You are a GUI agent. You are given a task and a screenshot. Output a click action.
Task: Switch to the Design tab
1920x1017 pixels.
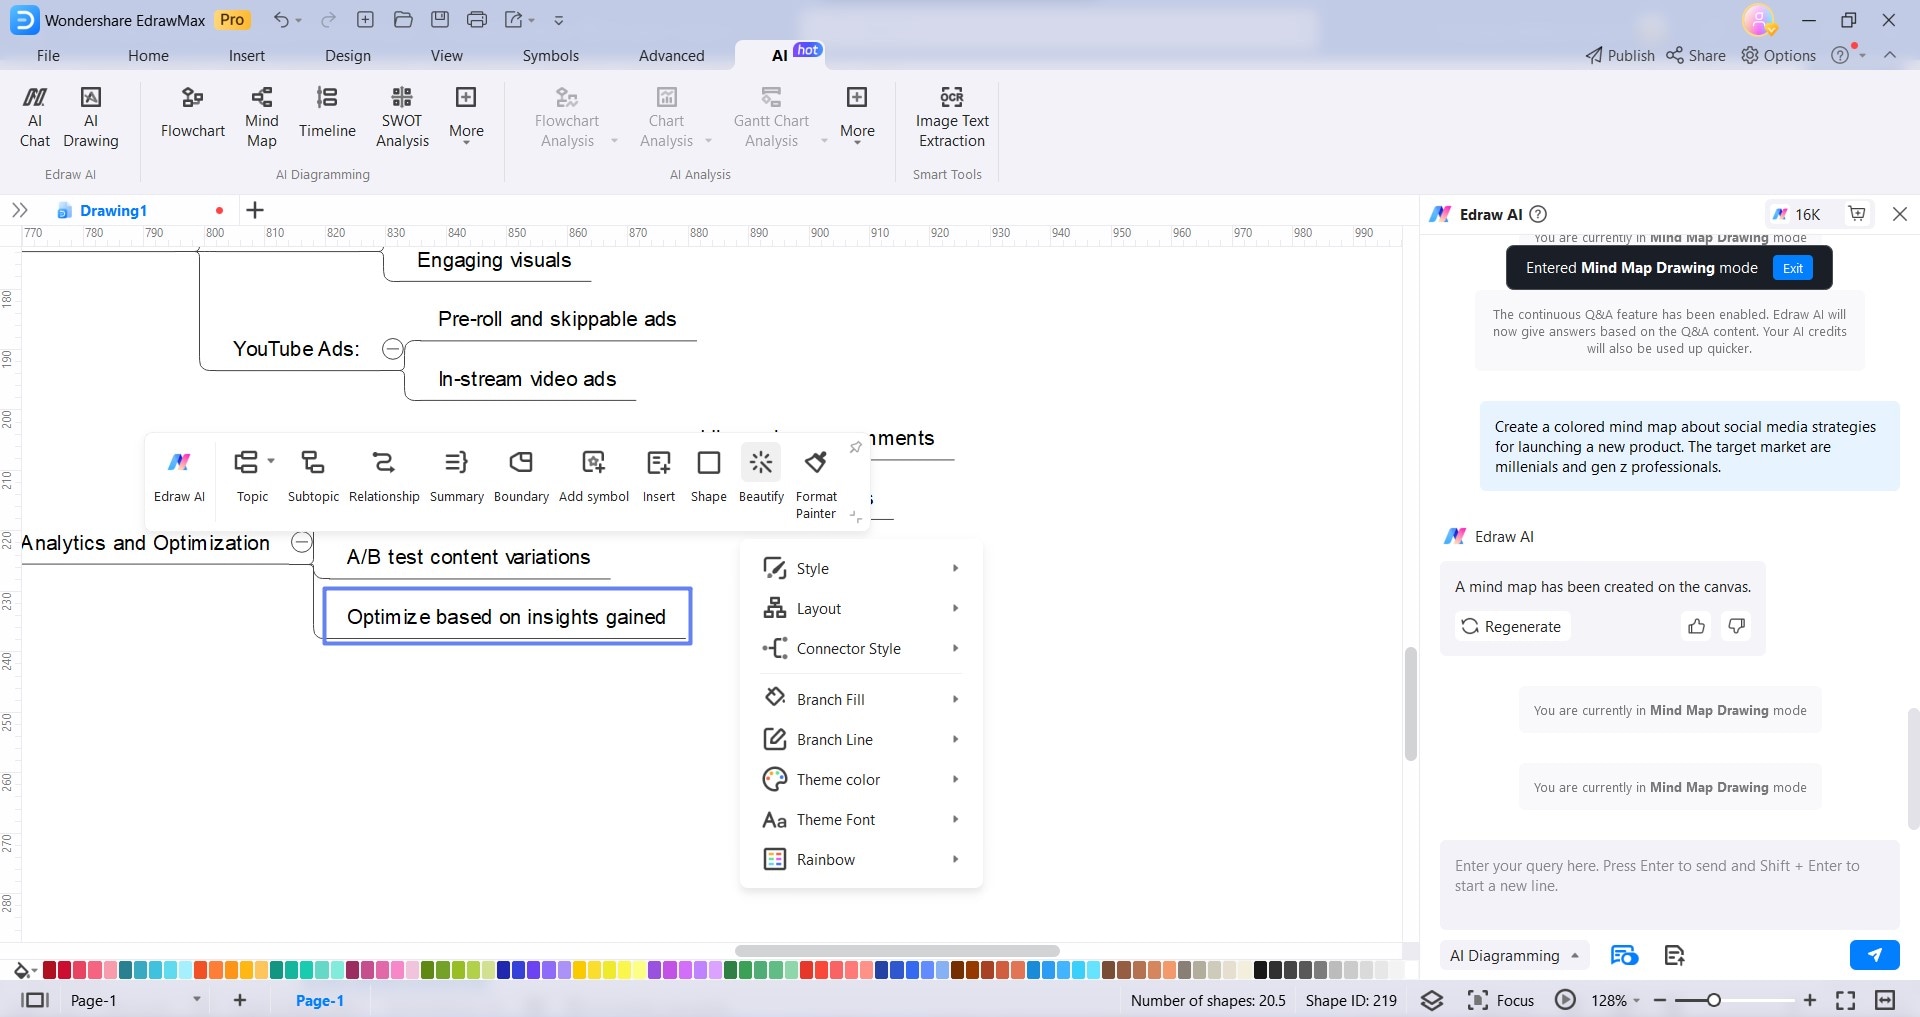coord(348,56)
